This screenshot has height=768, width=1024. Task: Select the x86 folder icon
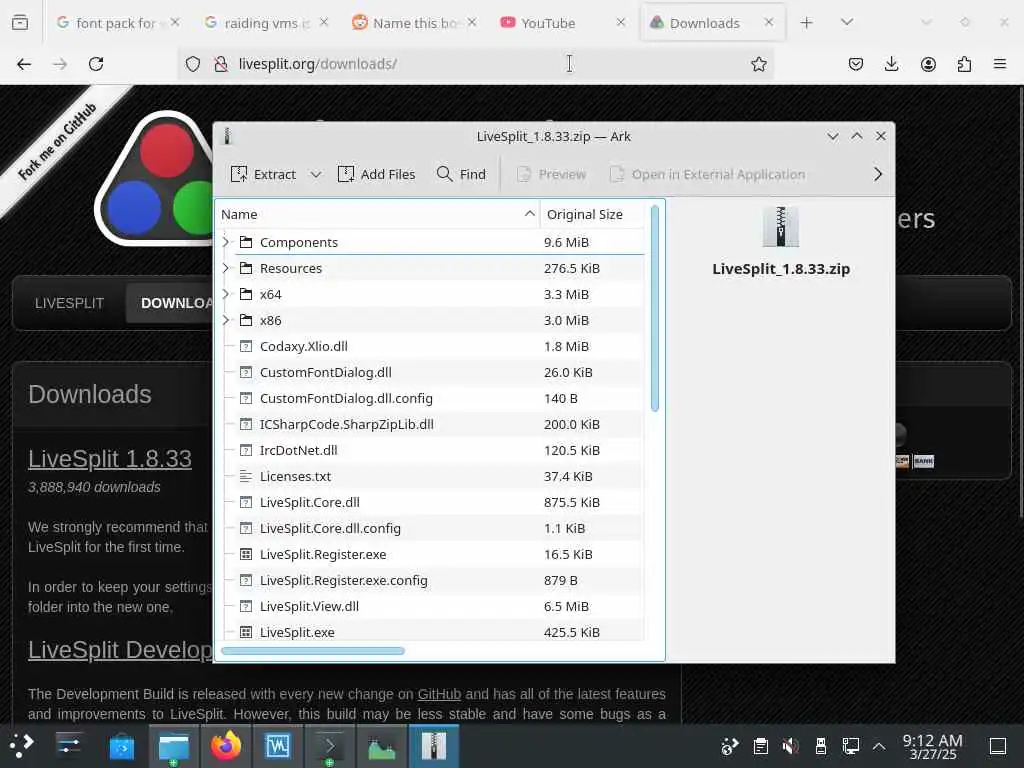click(246, 321)
